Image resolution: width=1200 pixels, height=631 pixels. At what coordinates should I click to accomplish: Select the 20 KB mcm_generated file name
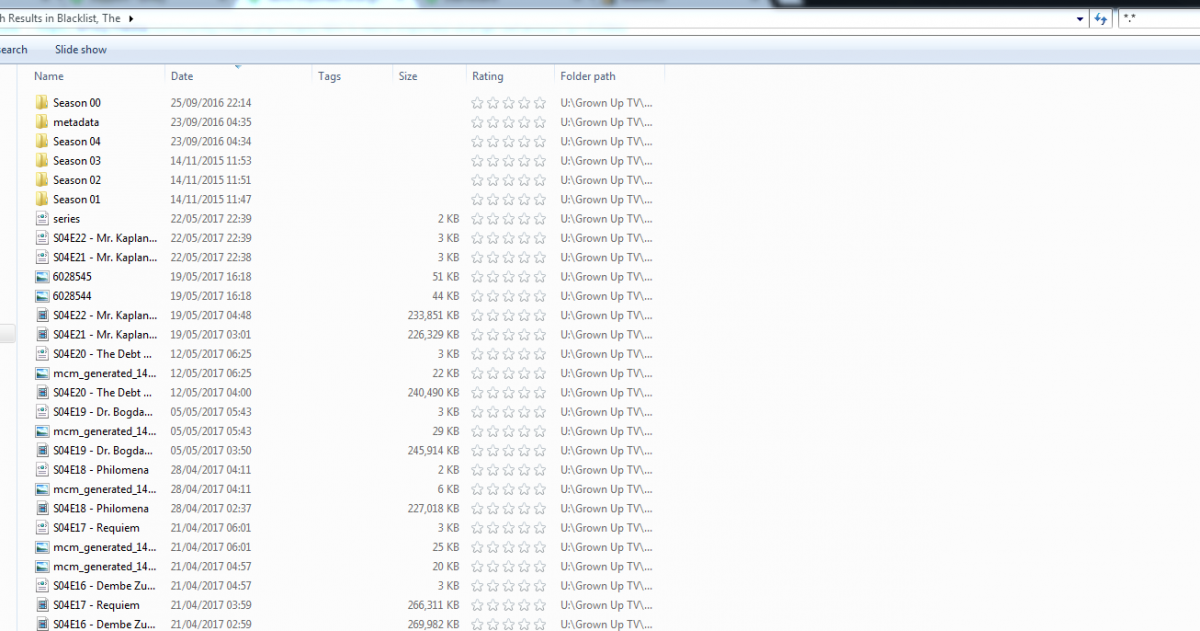[105, 567]
